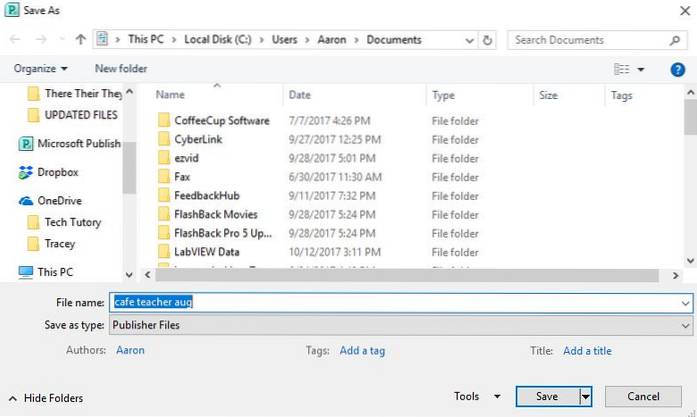Screen dimensions: 697x417
Task: Sort by the Name column header
Action: [x=171, y=96]
